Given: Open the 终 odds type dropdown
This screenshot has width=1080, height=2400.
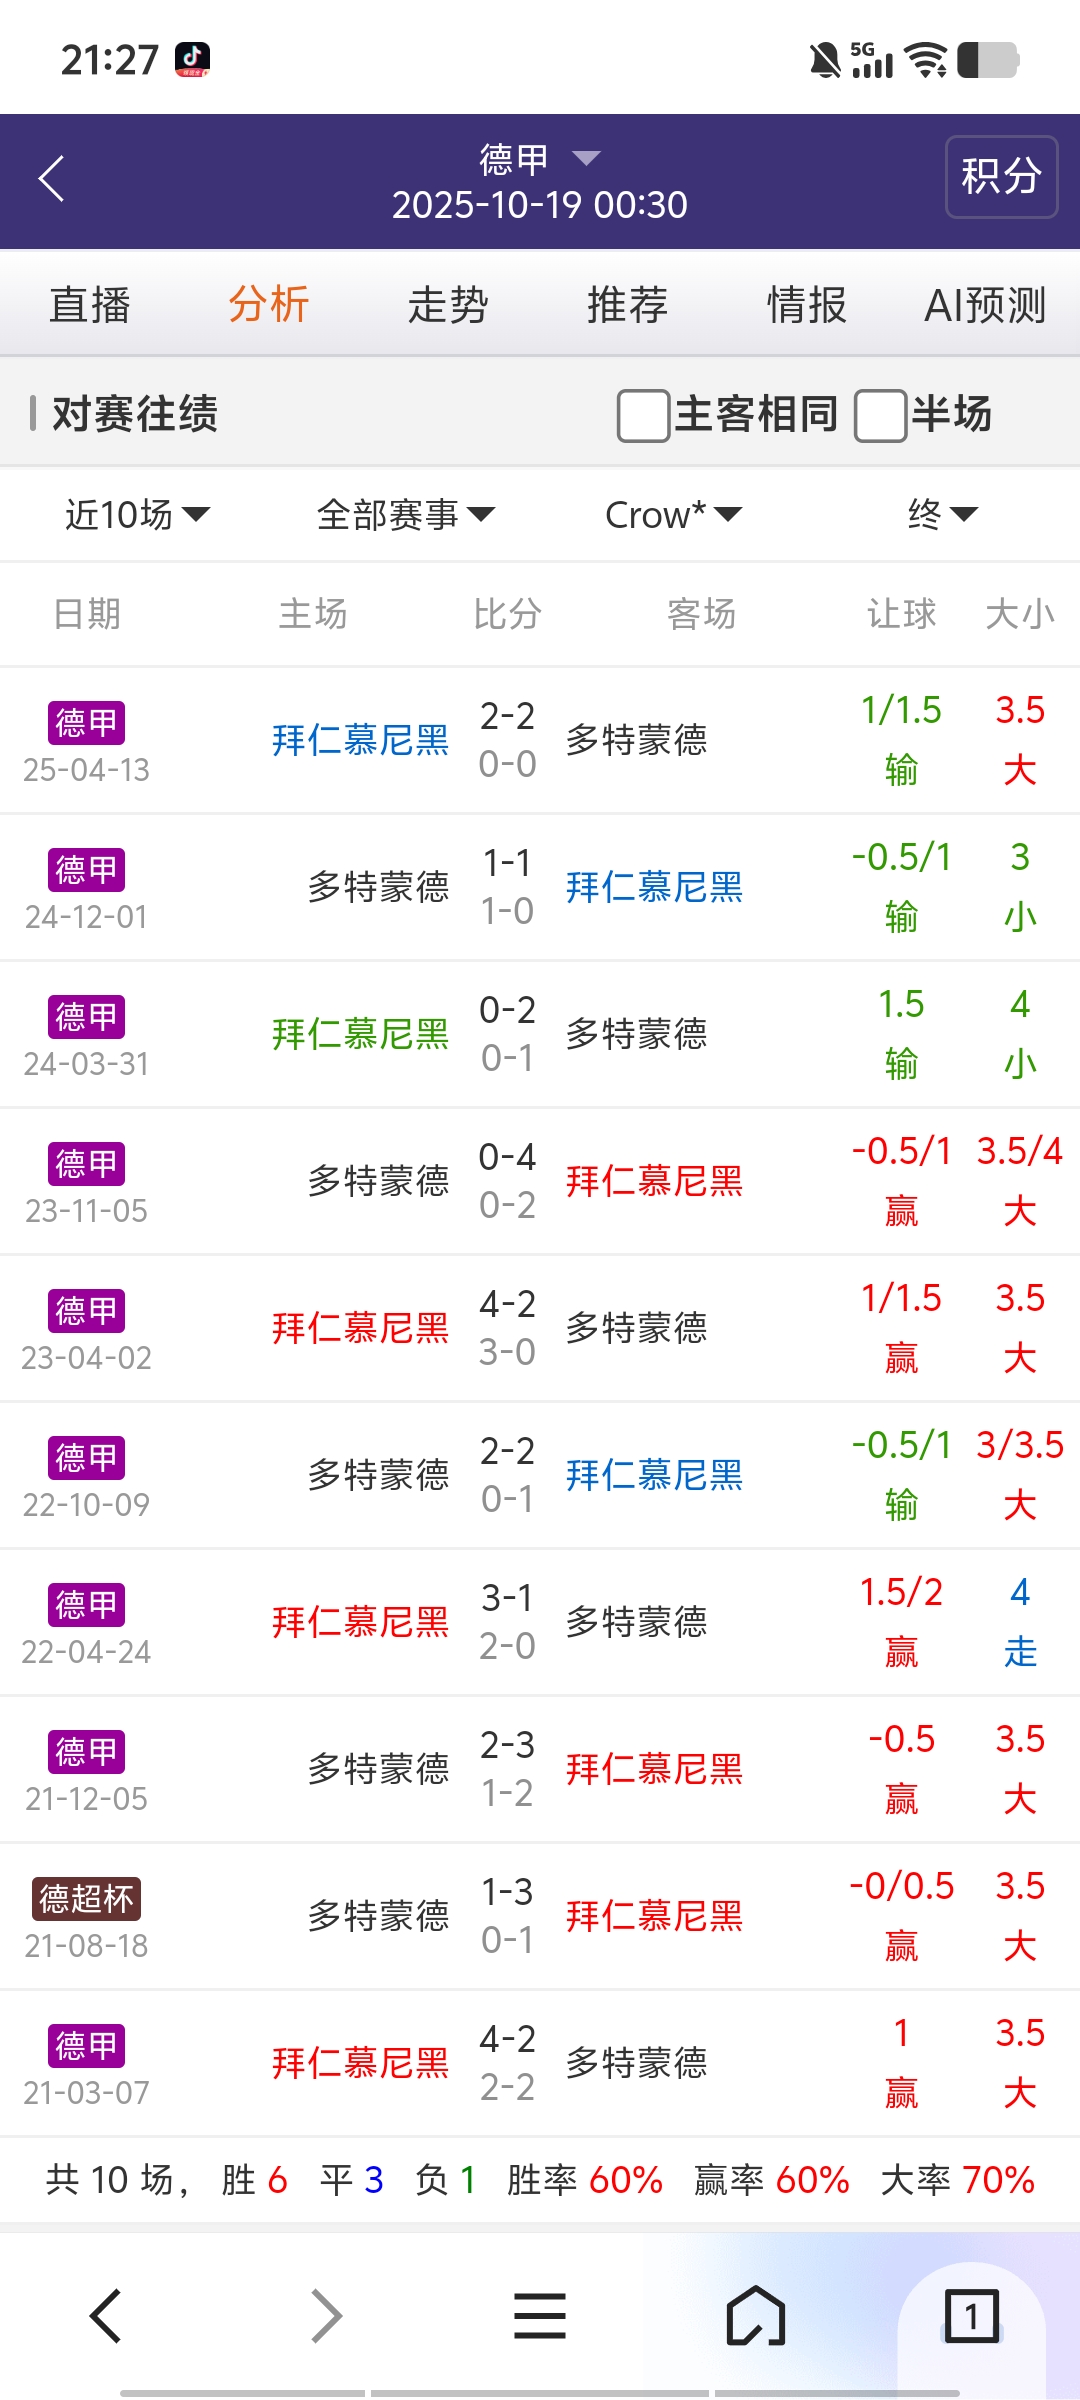Looking at the screenshot, I should pyautogui.click(x=941, y=515).
